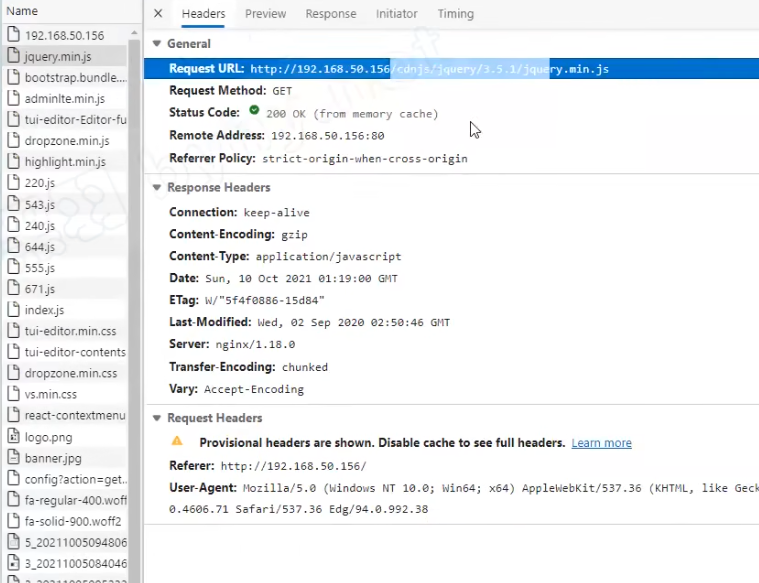759x583 pixels.
Task: Close the request details panel
Action: 158,14
